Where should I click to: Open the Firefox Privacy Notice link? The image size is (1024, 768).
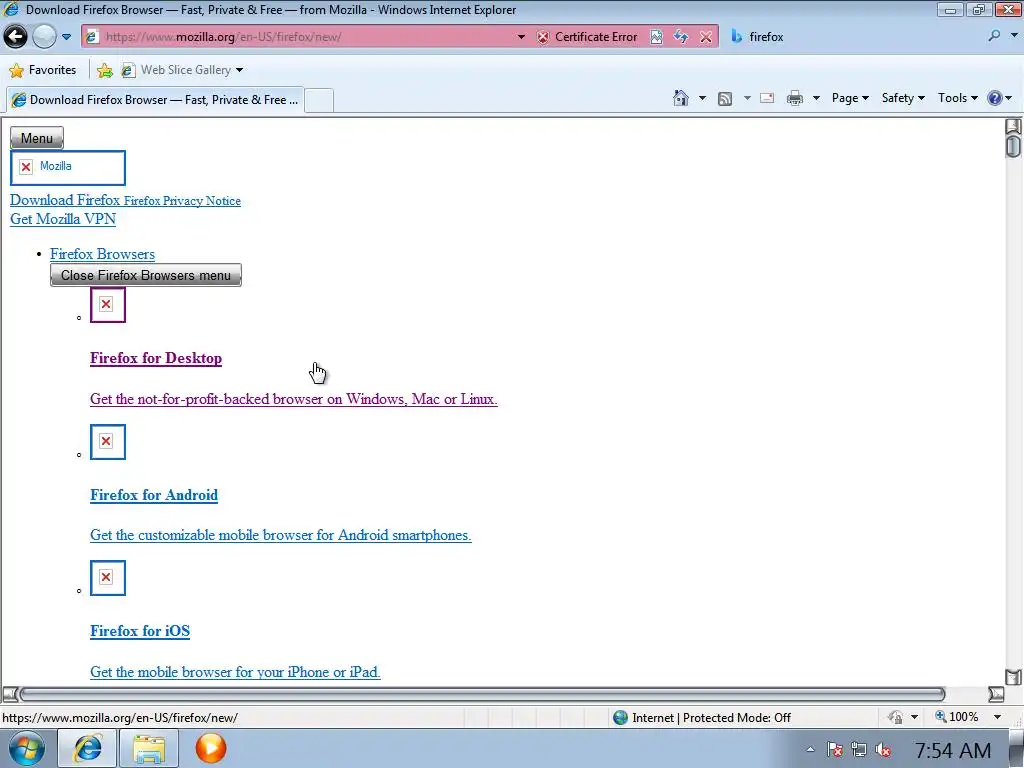[x=182, y=200]
